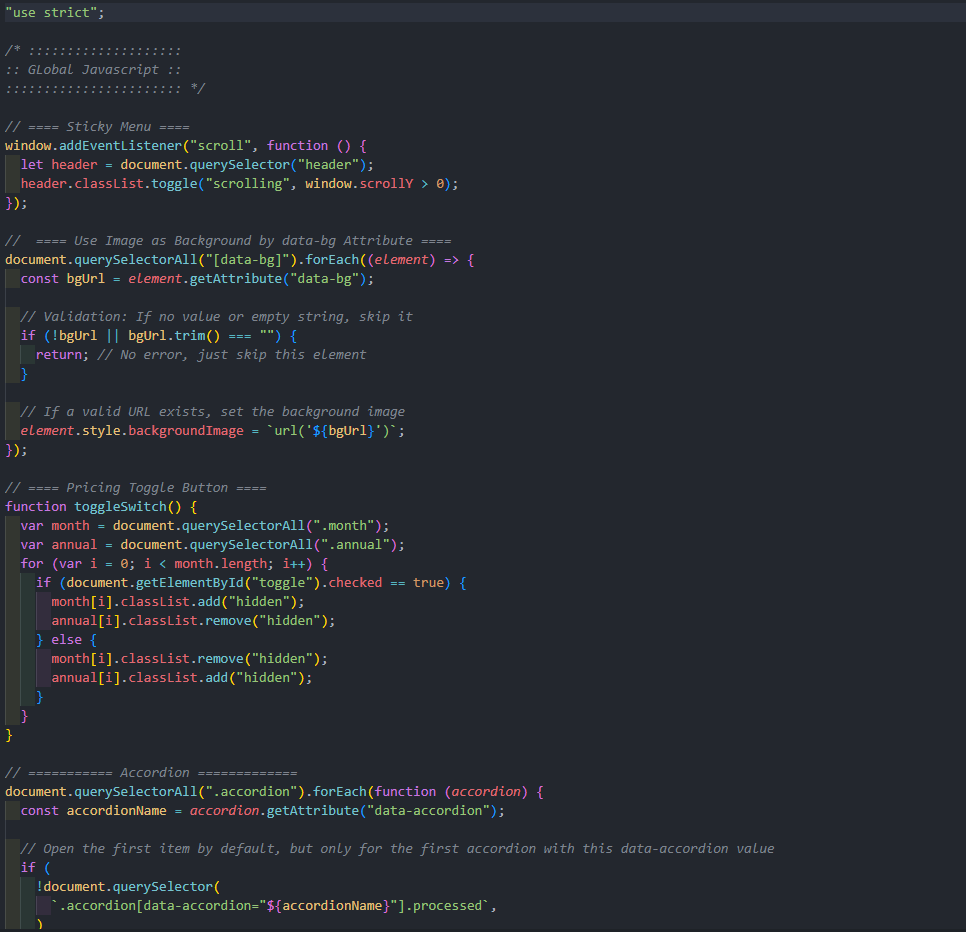Select the return statement inside validation block
Screen dimensions: 966x932
55,354
